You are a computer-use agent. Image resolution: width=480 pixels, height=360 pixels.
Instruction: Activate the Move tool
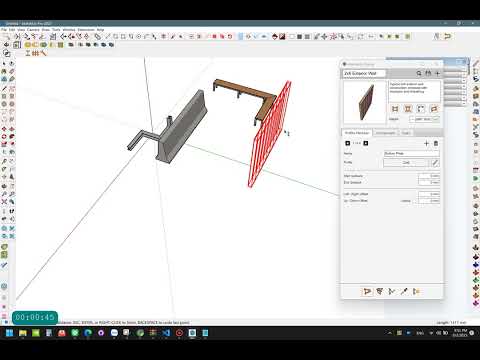pos(4,129)
